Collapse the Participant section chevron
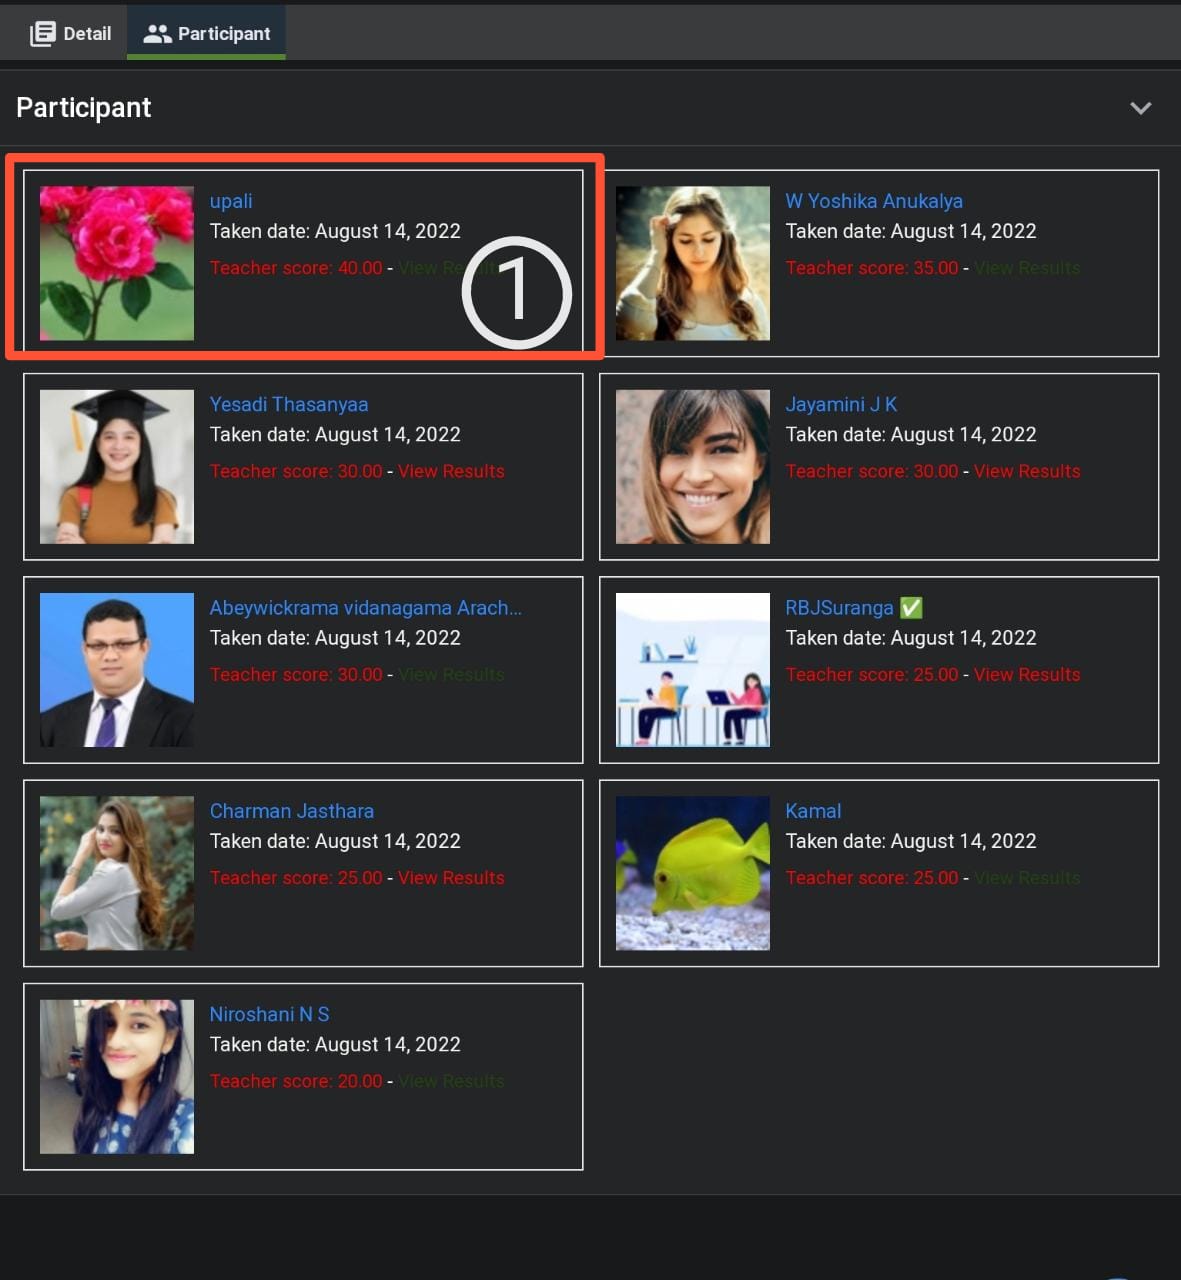 point(1140,108)
